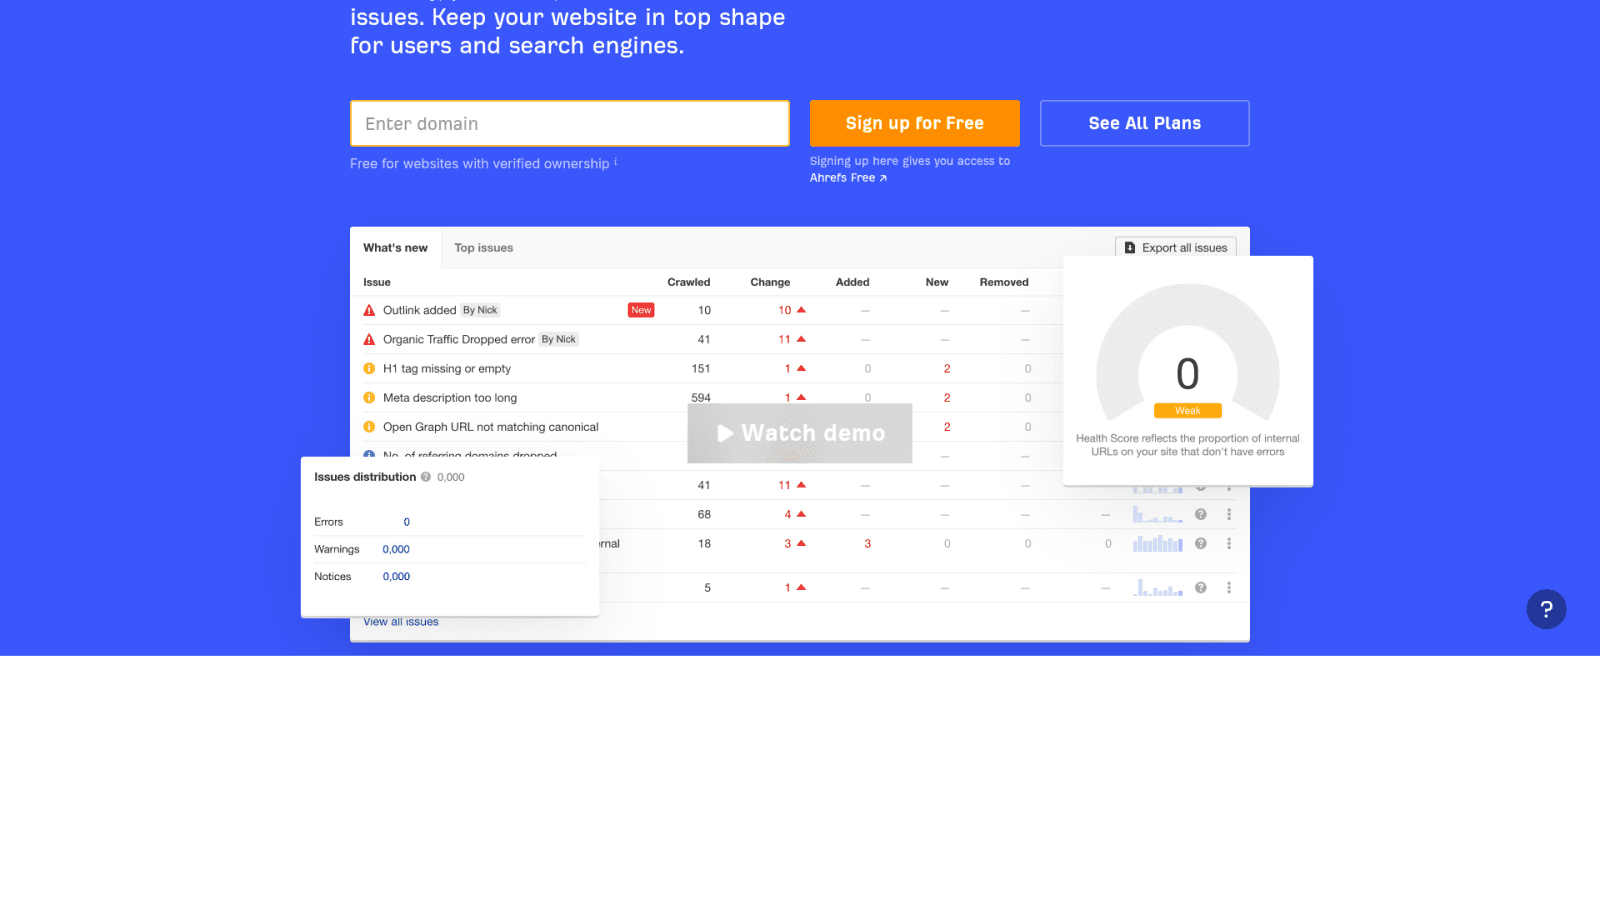
Task: Click the crawled value 594
Action: (701, 397)
